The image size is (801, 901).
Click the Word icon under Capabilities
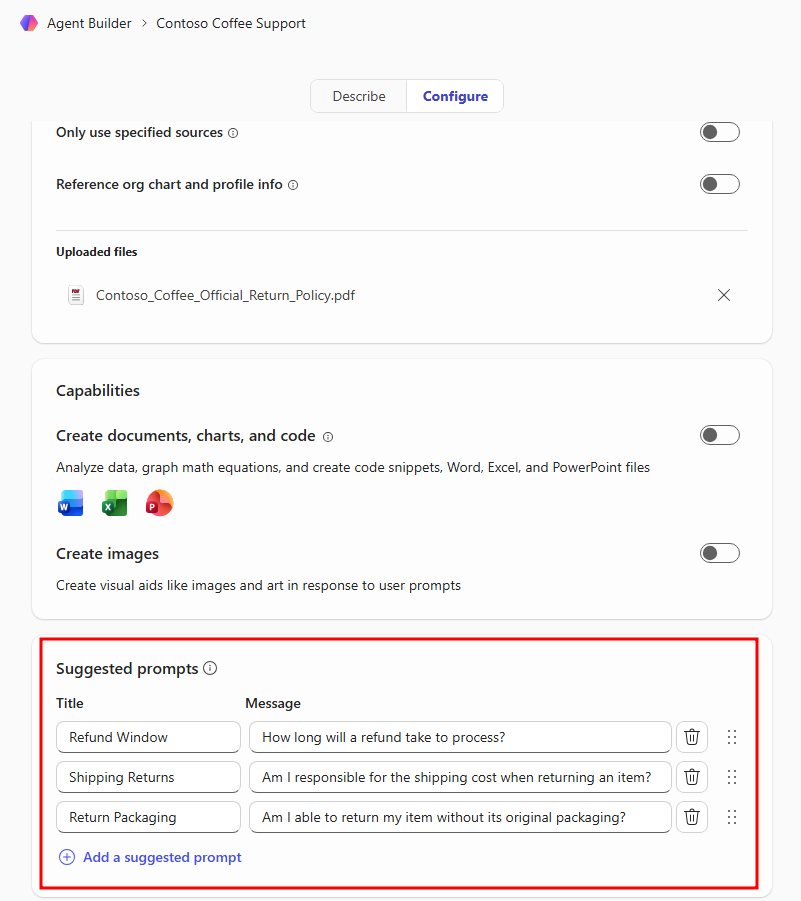coord(71,503)
